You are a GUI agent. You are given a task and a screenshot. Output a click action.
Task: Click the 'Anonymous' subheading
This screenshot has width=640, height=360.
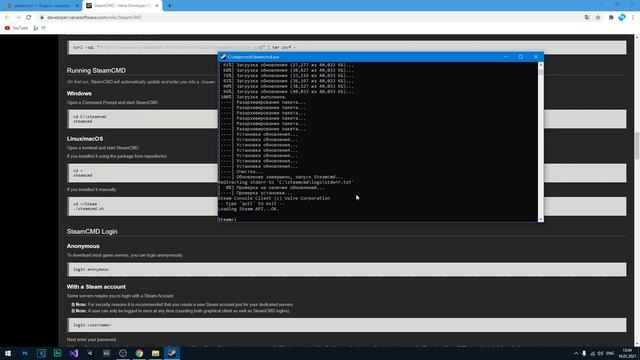coord(83,246)
